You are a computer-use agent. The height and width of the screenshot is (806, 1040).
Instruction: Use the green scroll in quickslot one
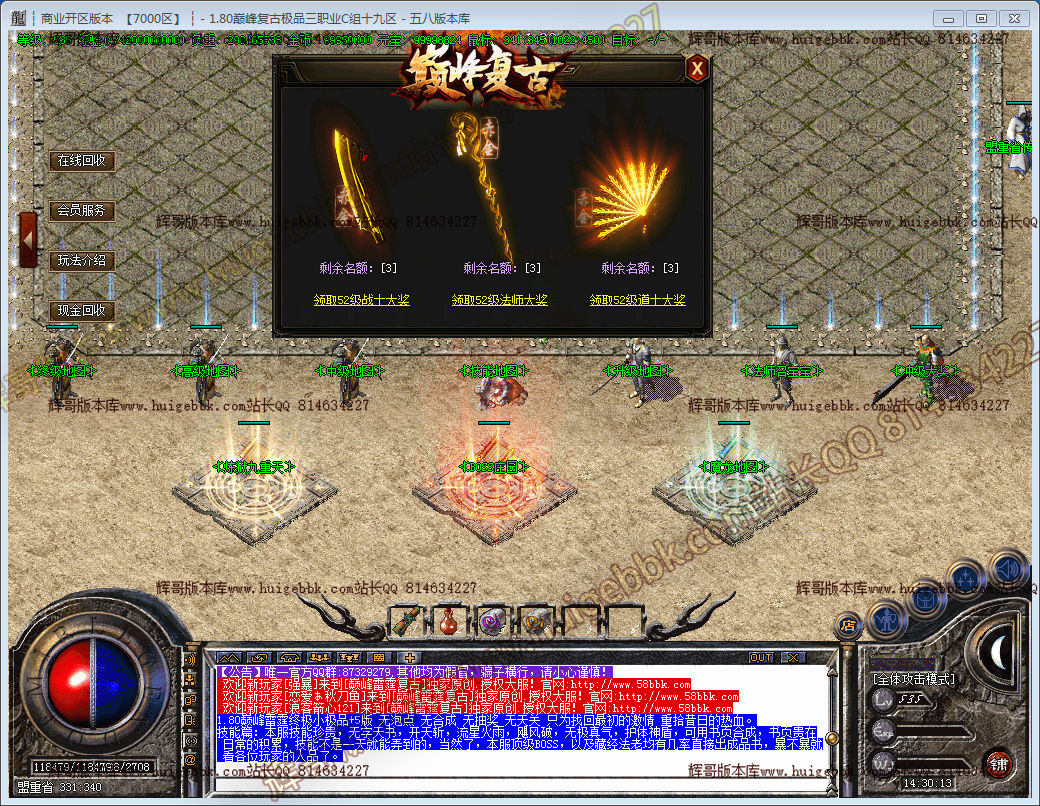click(x=407, y=622)
